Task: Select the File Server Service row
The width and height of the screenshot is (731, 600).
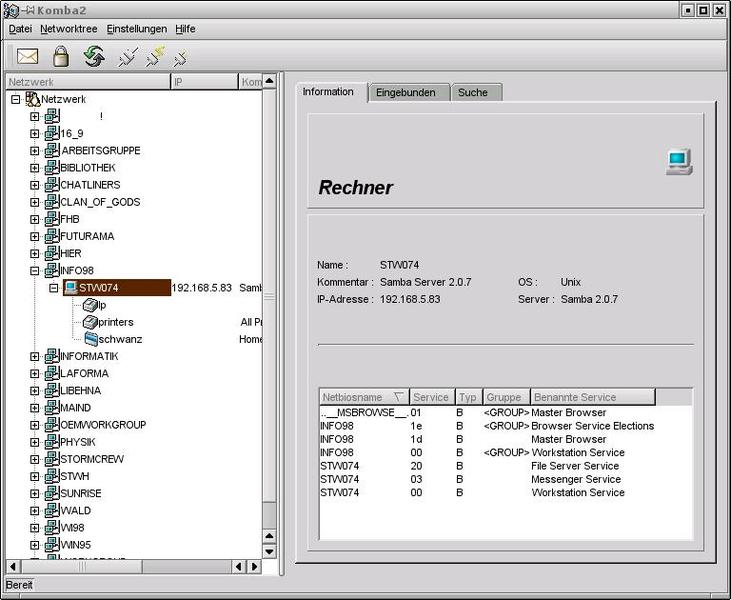Action: (x=506, y=466)
